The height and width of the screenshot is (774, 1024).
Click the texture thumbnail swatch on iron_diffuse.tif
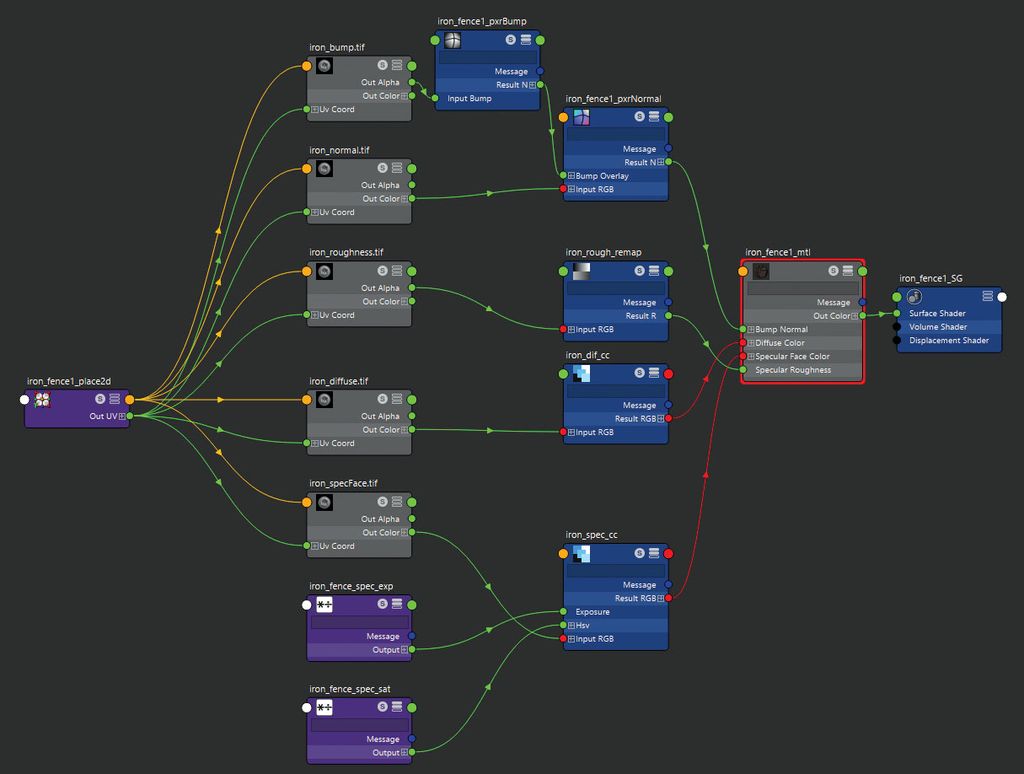tap(323, 398)
